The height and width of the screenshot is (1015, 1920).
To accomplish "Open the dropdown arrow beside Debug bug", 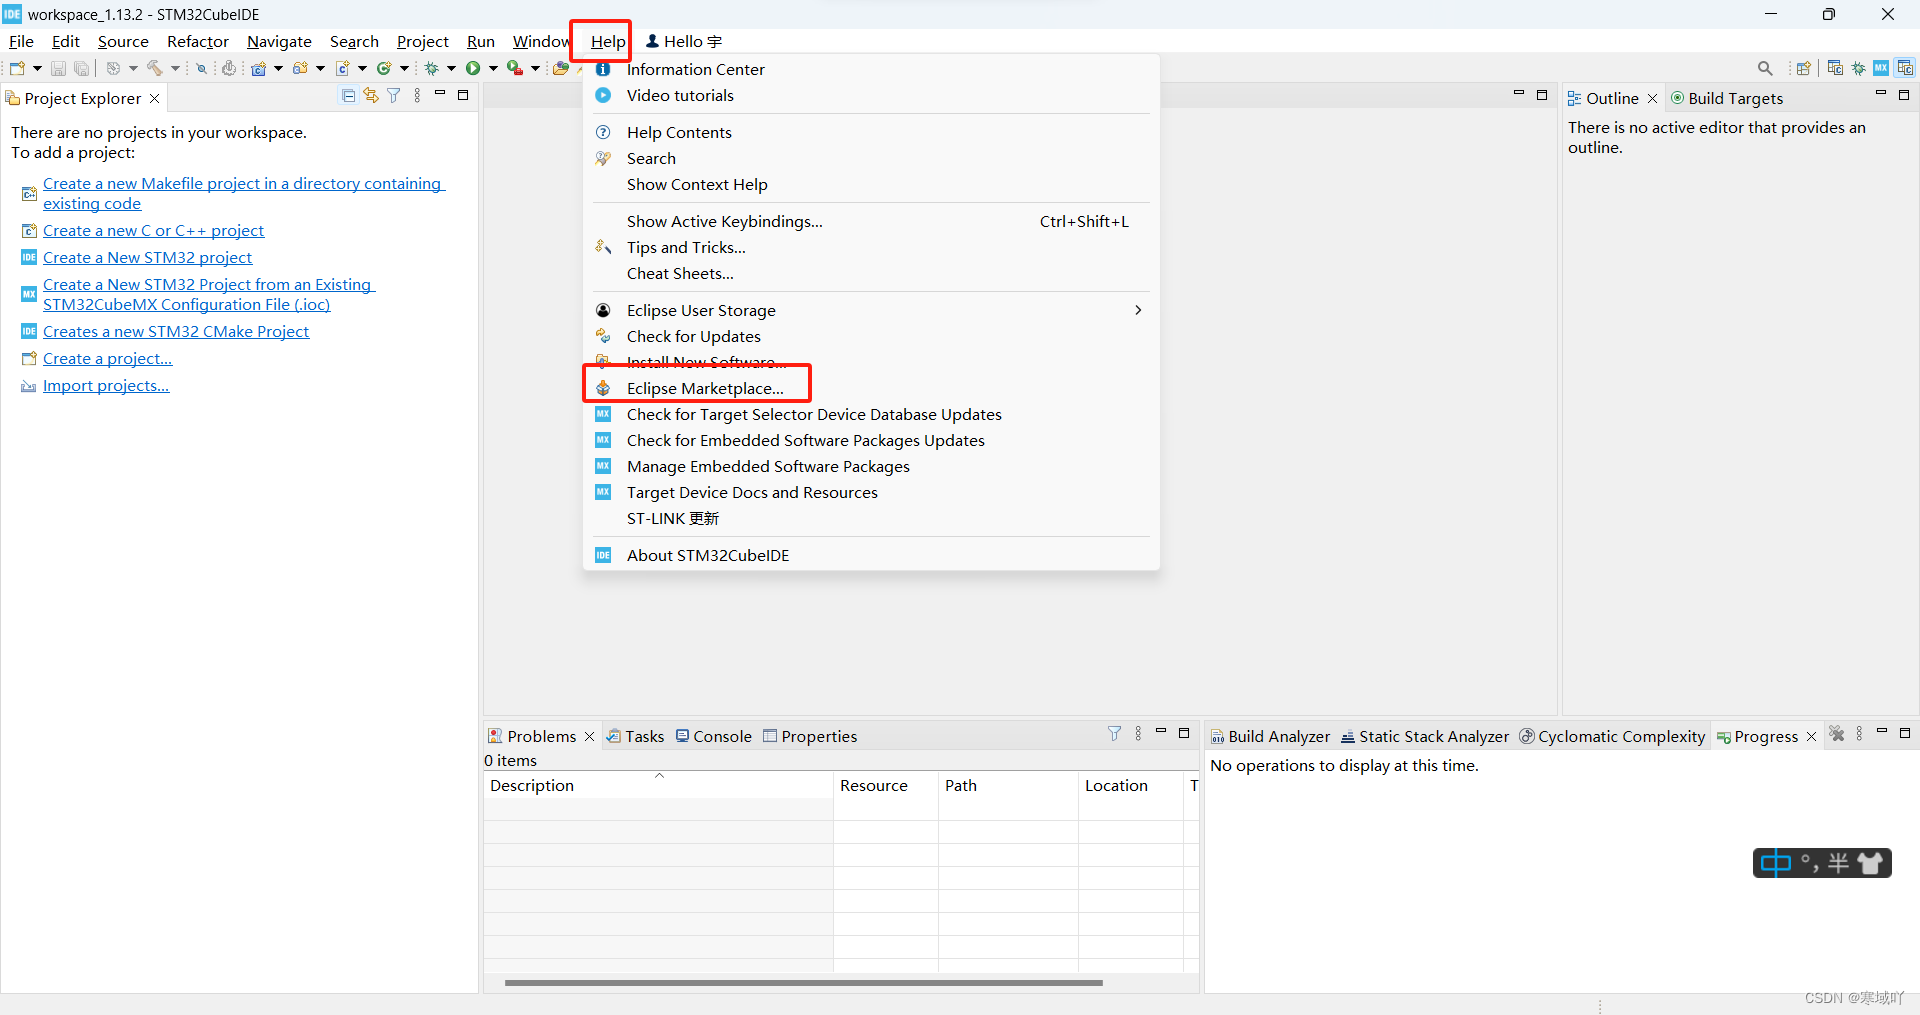I will click(x=451, y=68).
